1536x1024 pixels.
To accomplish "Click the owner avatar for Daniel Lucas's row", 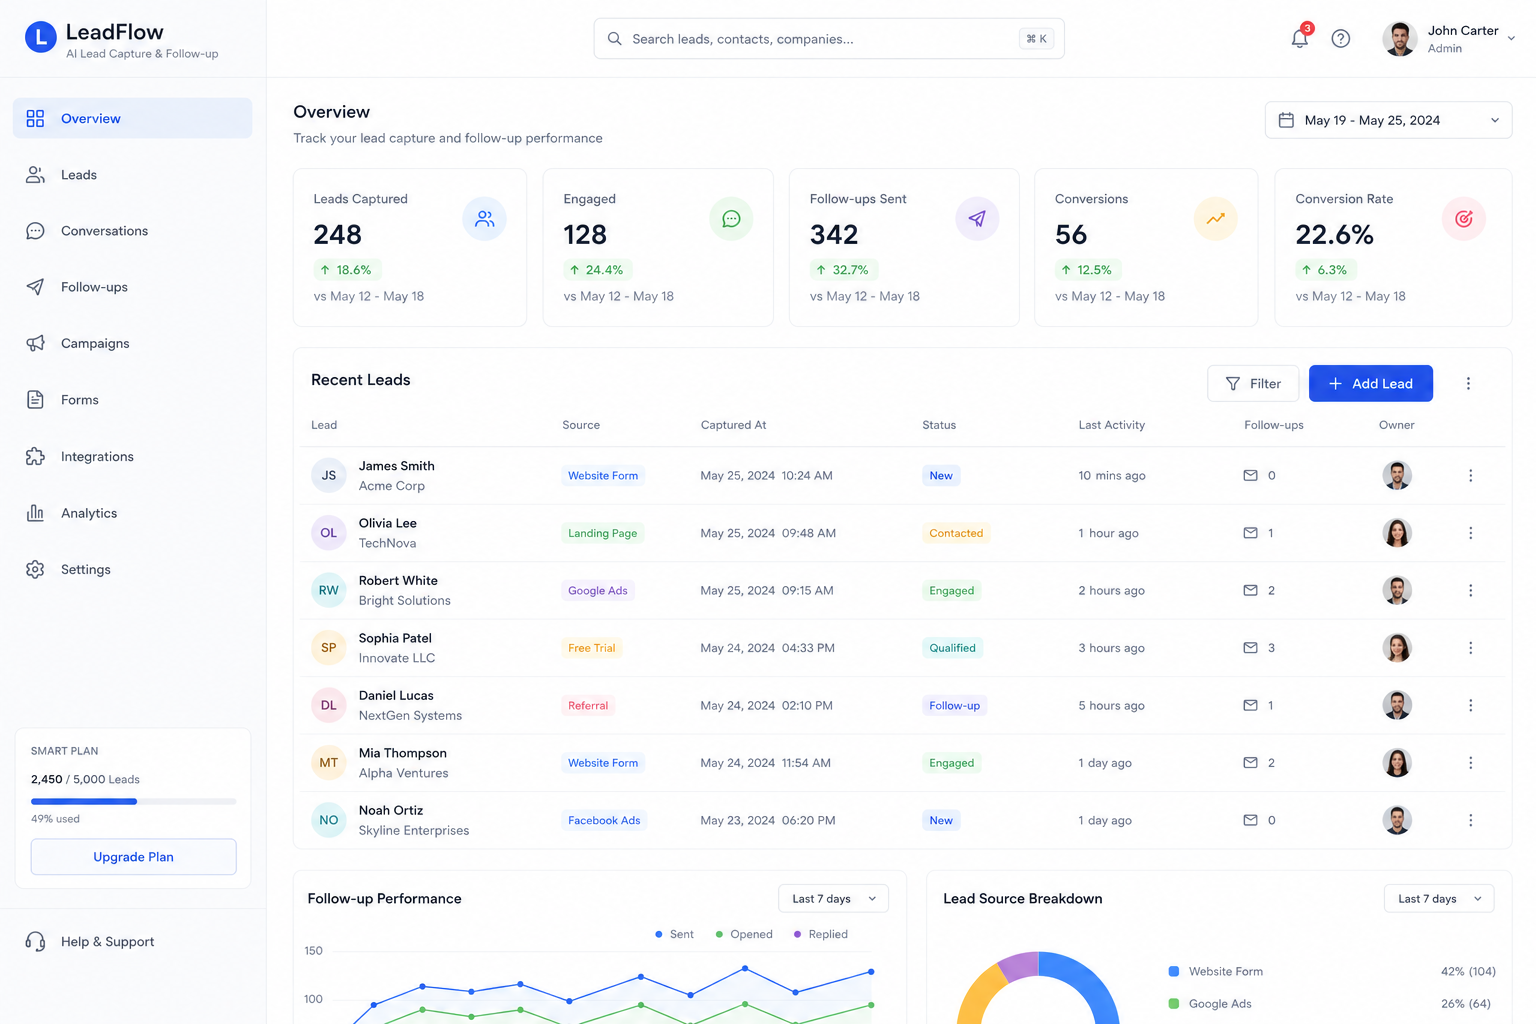I will click(x=1397, y=706).
